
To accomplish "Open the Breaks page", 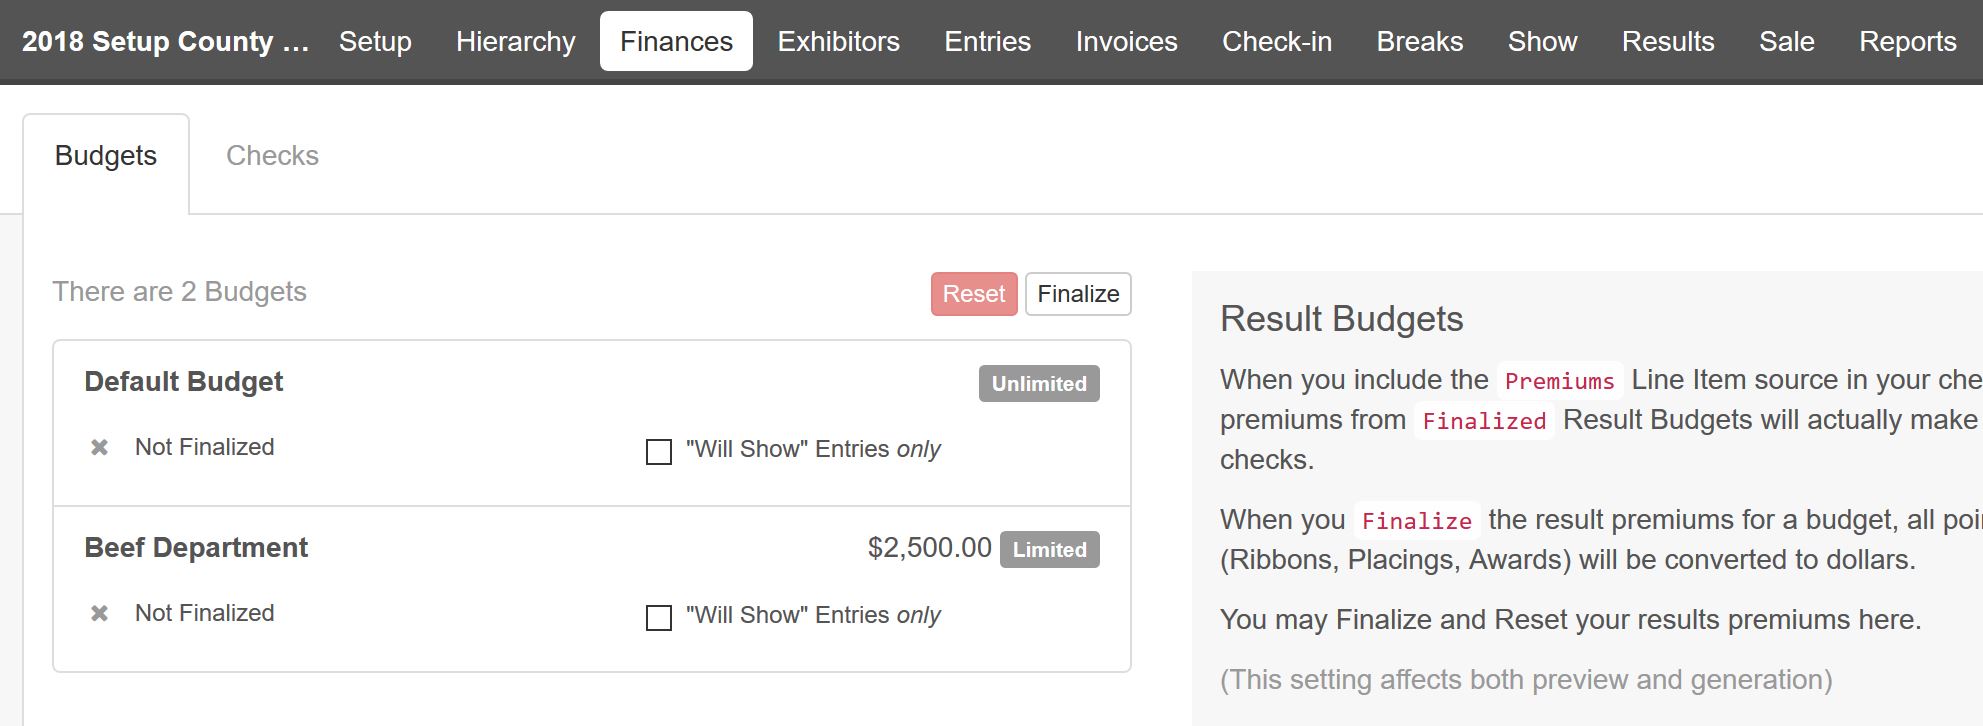I will click(x=1419, y=41).
